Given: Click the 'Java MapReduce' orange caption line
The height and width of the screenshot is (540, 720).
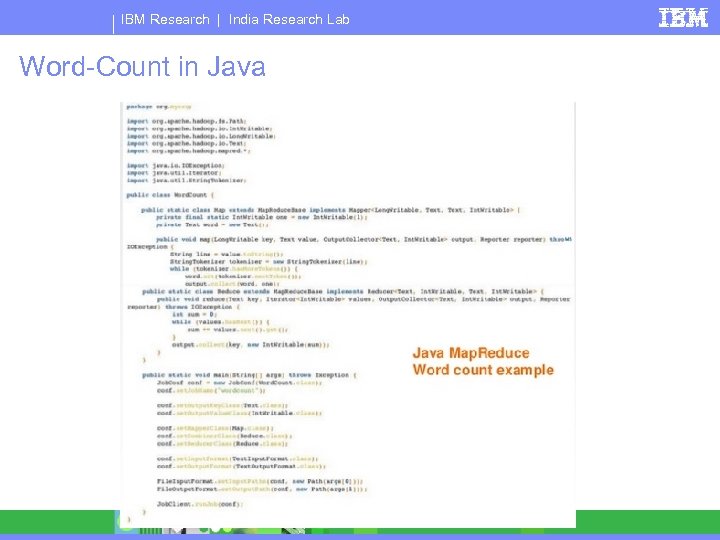Looking at the screenshot, I should pyautogui.click(x=471, y=353).
